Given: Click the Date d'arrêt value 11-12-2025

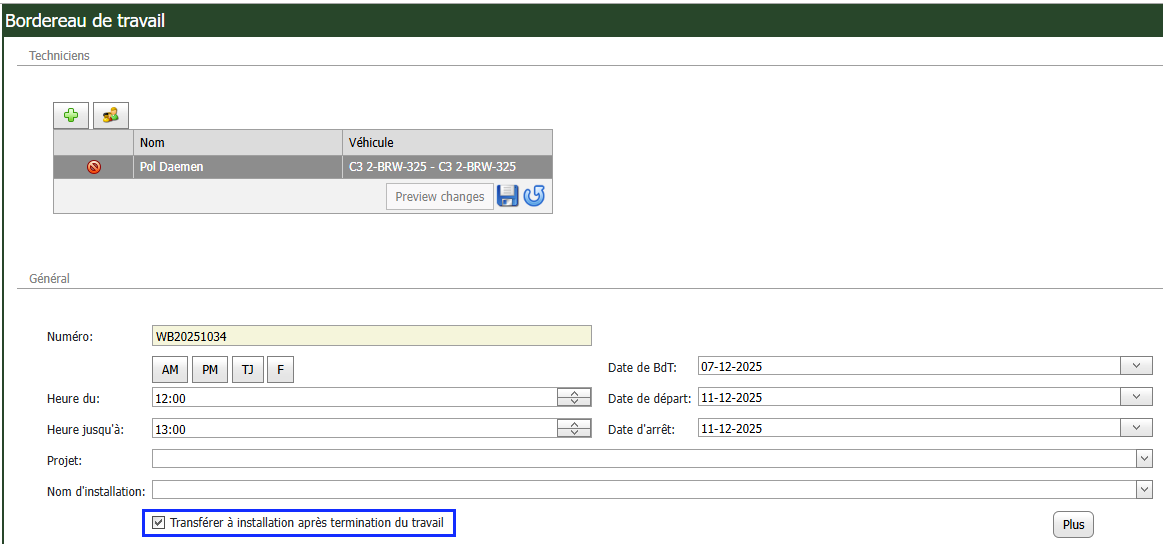Looking at the screenshot, I should point(909,428).
